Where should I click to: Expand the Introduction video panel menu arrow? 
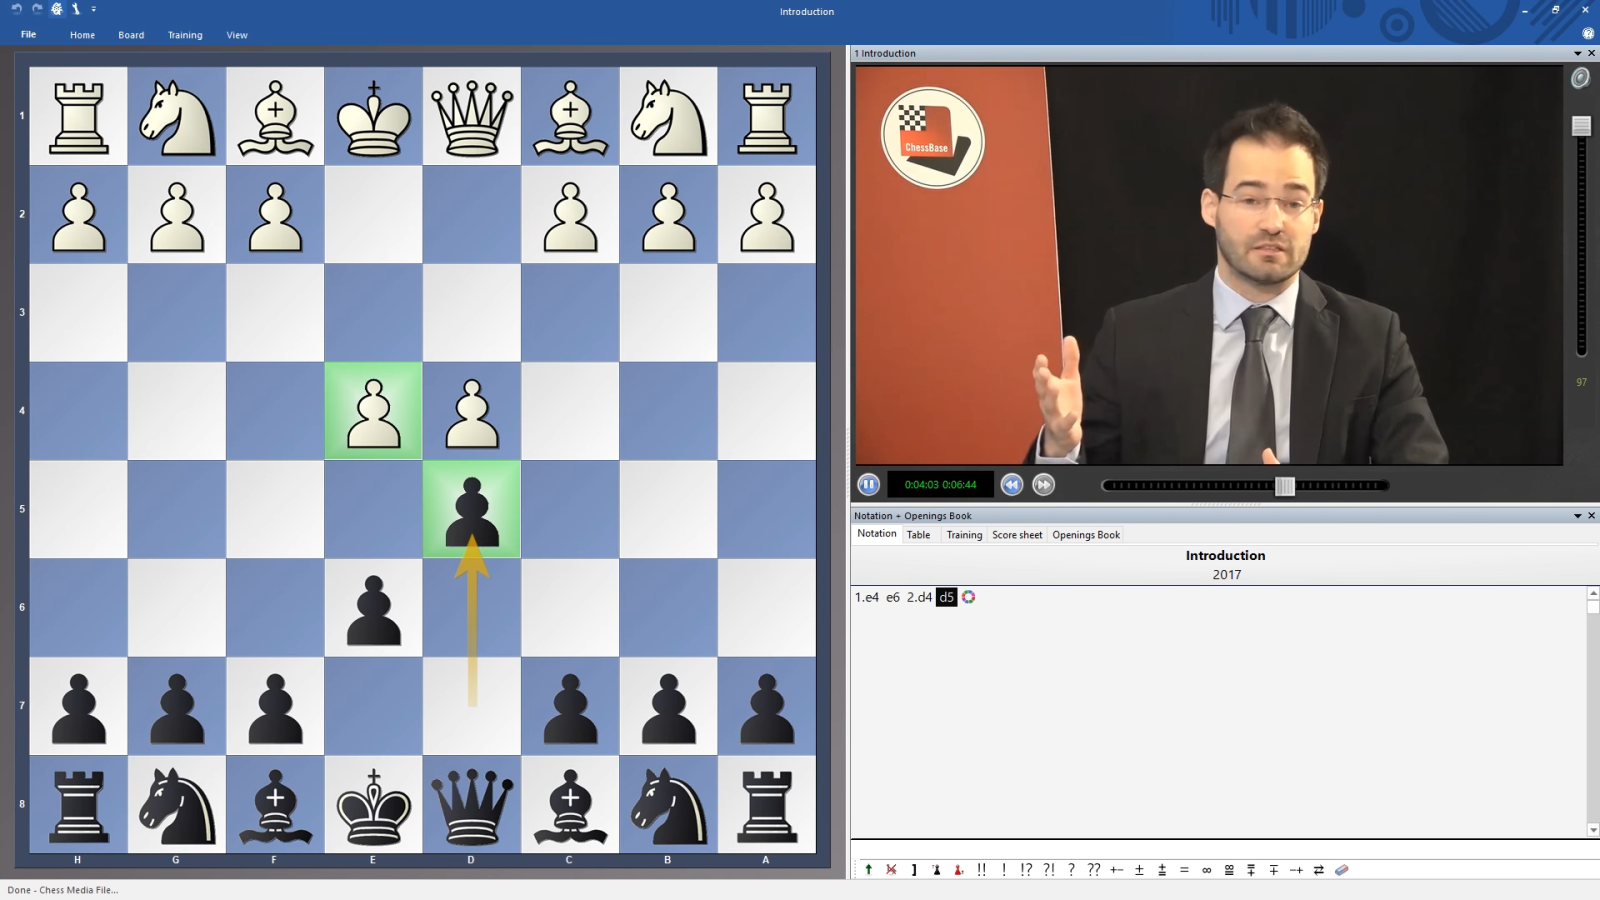(x=1577, y=53)
